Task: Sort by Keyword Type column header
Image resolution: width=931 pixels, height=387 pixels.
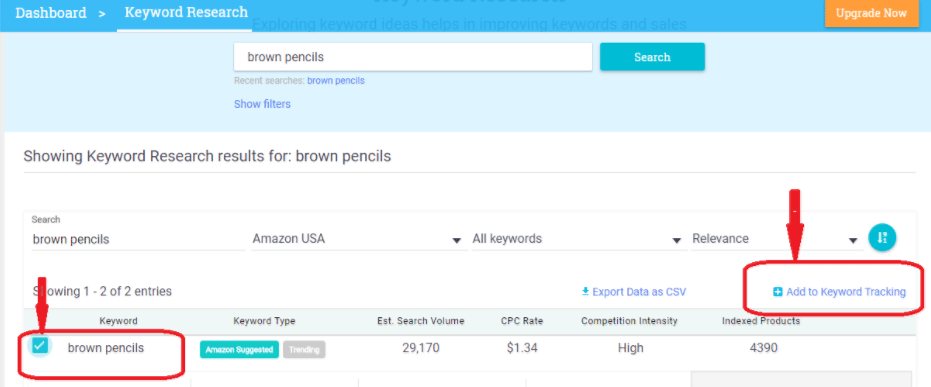Action: (x=264, y=321)
